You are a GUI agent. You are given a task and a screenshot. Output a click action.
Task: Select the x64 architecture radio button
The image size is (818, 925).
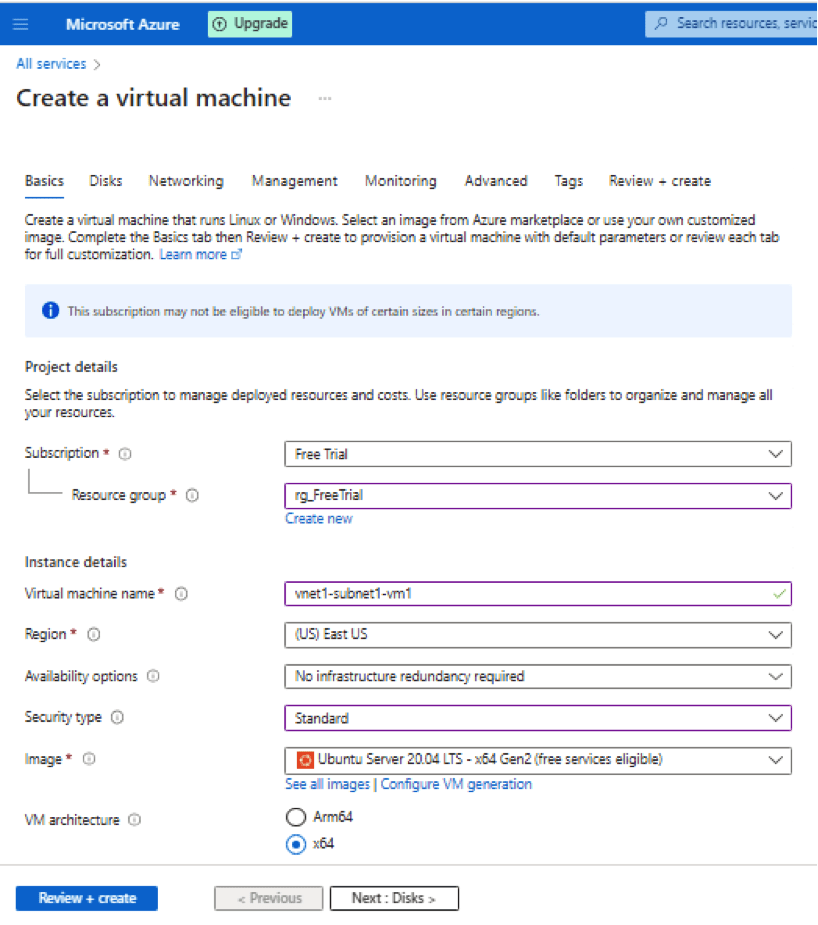click(295, 844)
